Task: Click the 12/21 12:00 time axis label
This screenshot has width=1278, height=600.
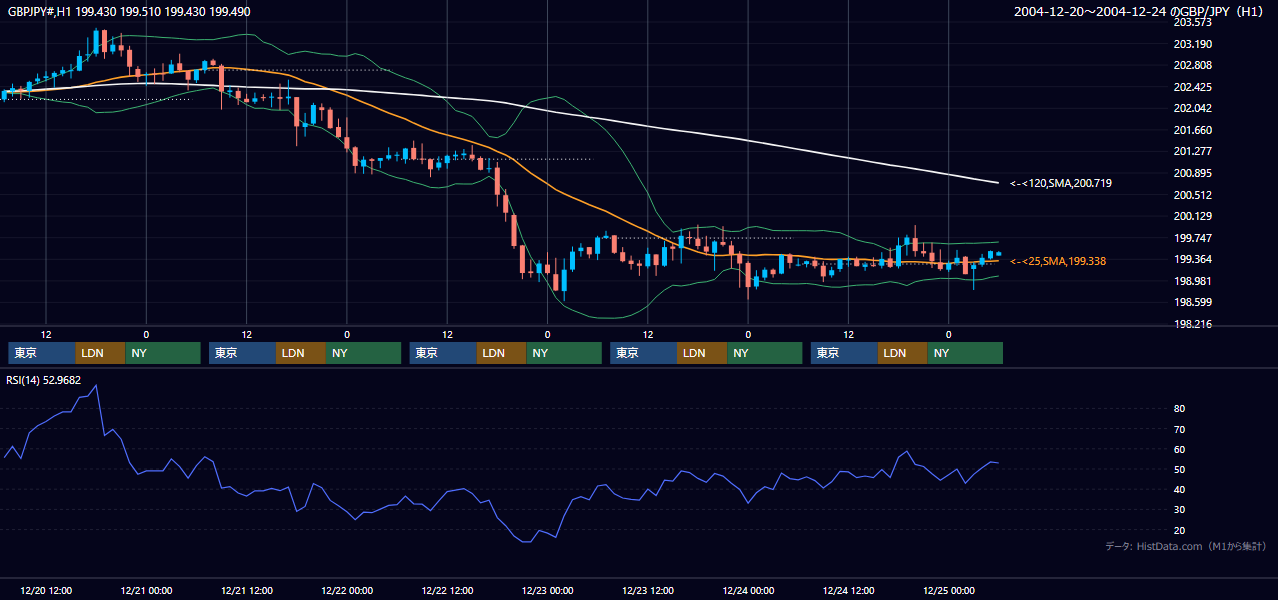Action: [247, 590]
